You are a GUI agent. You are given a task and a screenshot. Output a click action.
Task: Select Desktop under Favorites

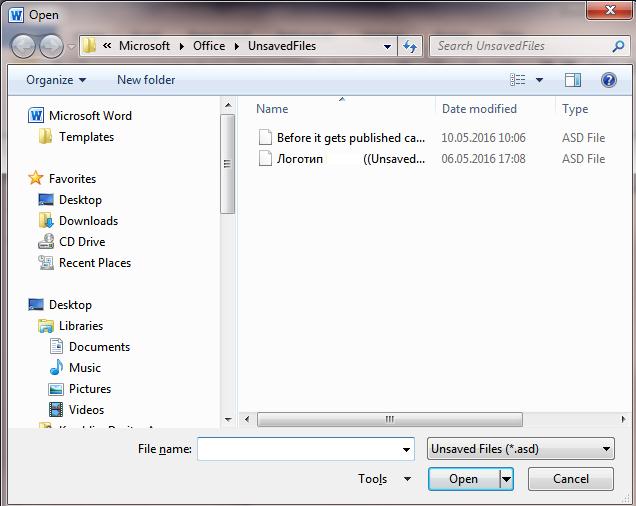click(80, 200)
